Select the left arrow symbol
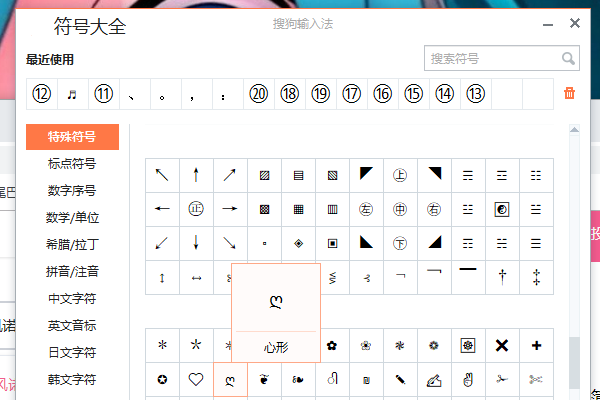600x400 pixels. click(x=162, y=209)
